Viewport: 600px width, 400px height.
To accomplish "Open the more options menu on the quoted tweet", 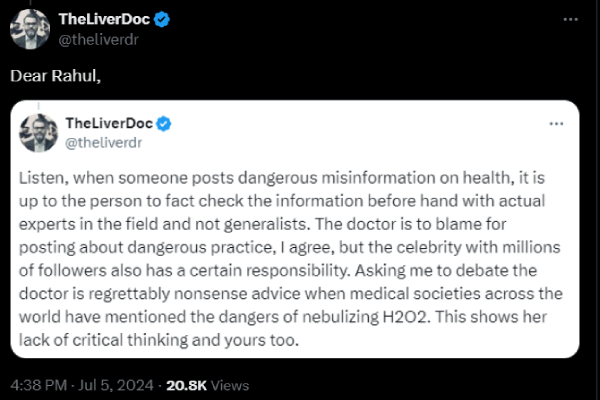I will 556,123.
